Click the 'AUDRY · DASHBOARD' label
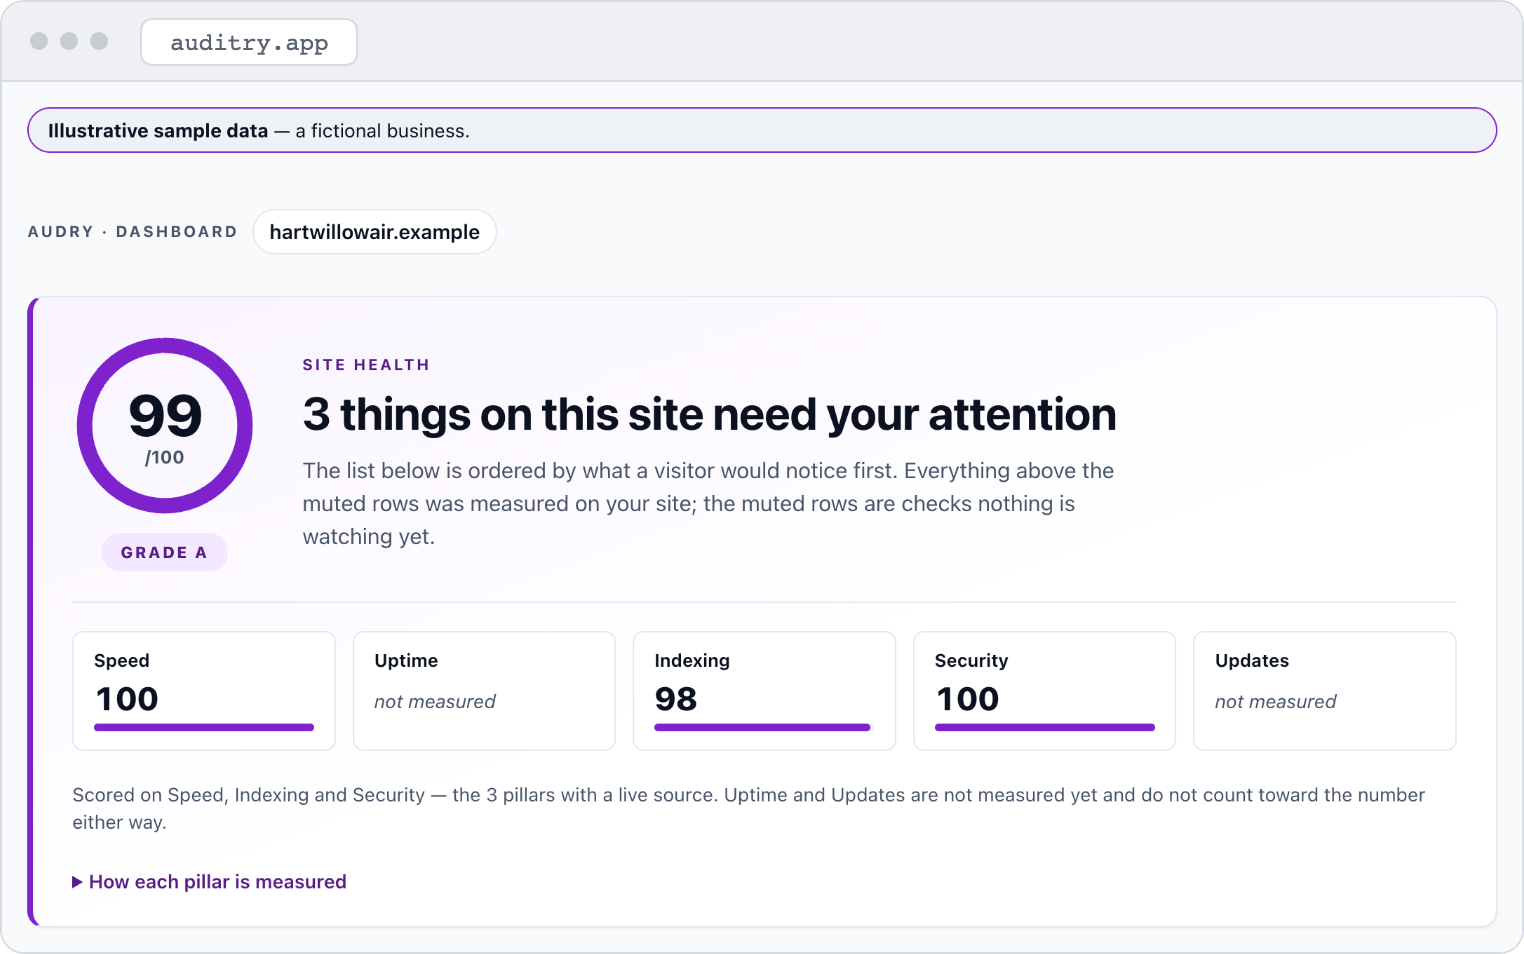This screenshot has height=954, width=1524. click(133, 232)
